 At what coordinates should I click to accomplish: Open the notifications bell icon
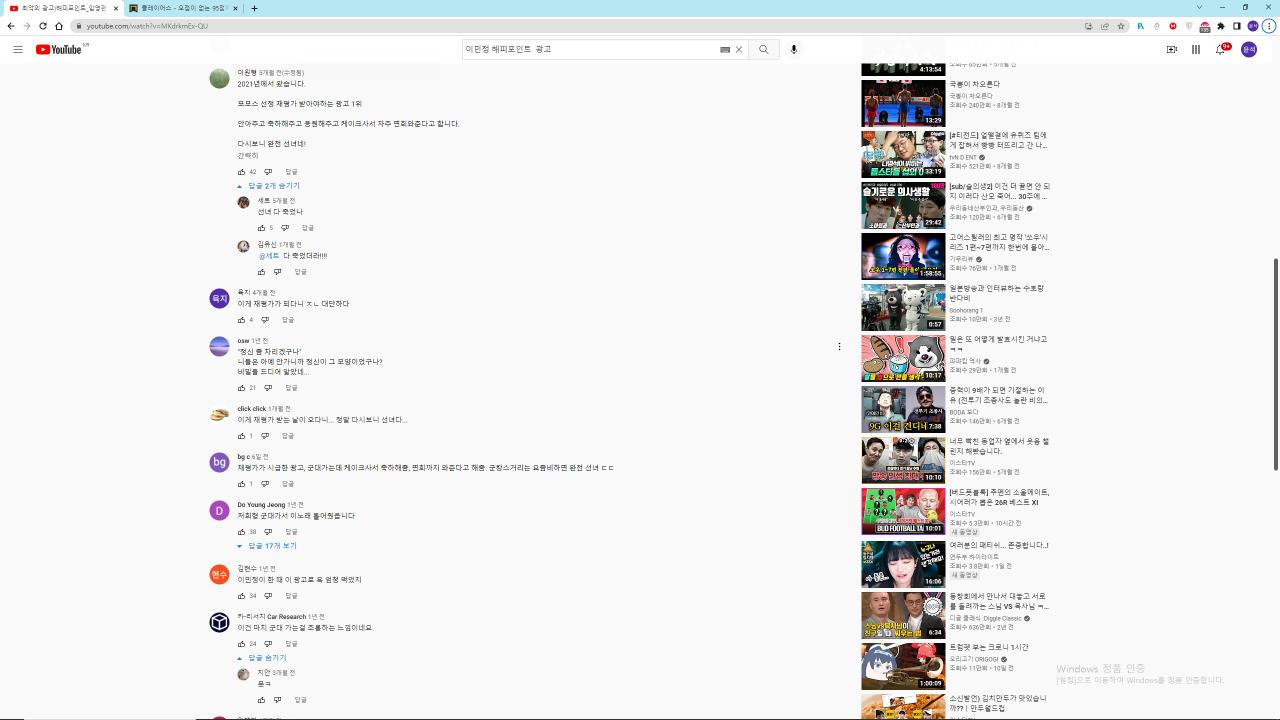point(1220,49)
